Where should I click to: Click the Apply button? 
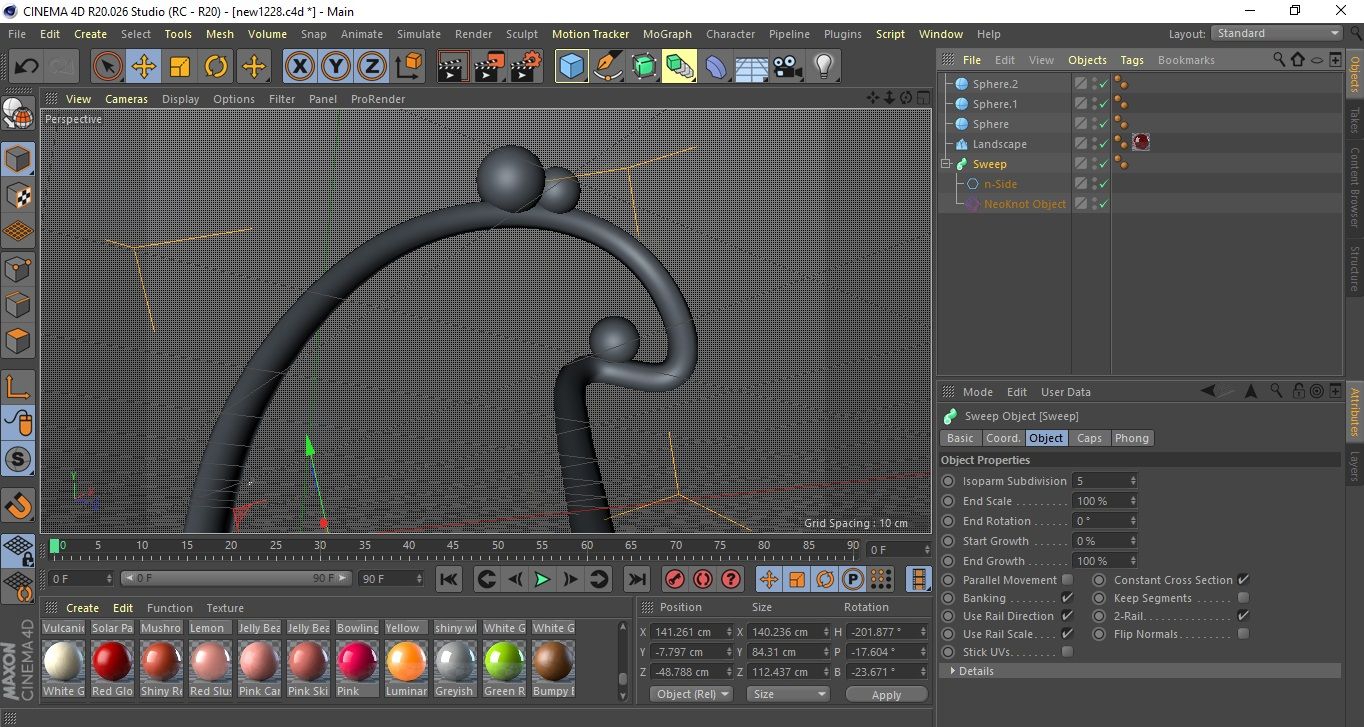point(887,694)
